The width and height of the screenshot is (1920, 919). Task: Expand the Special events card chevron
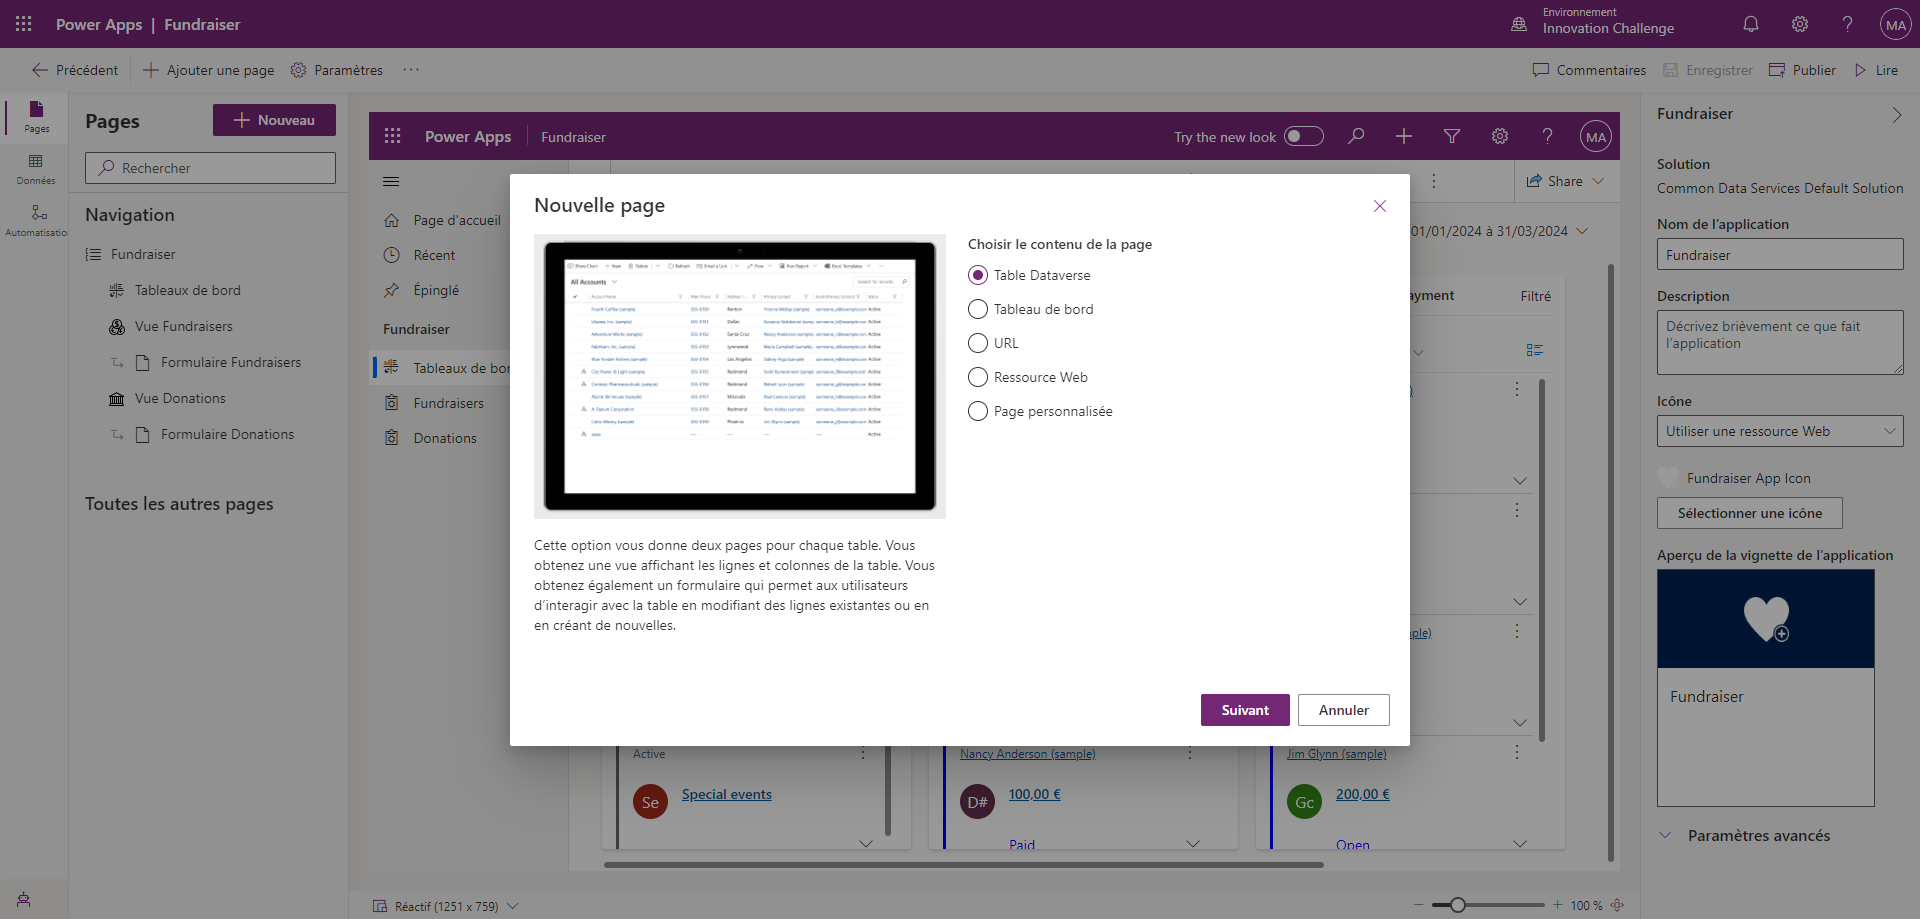pyautogui.click(x=866, y=844)
